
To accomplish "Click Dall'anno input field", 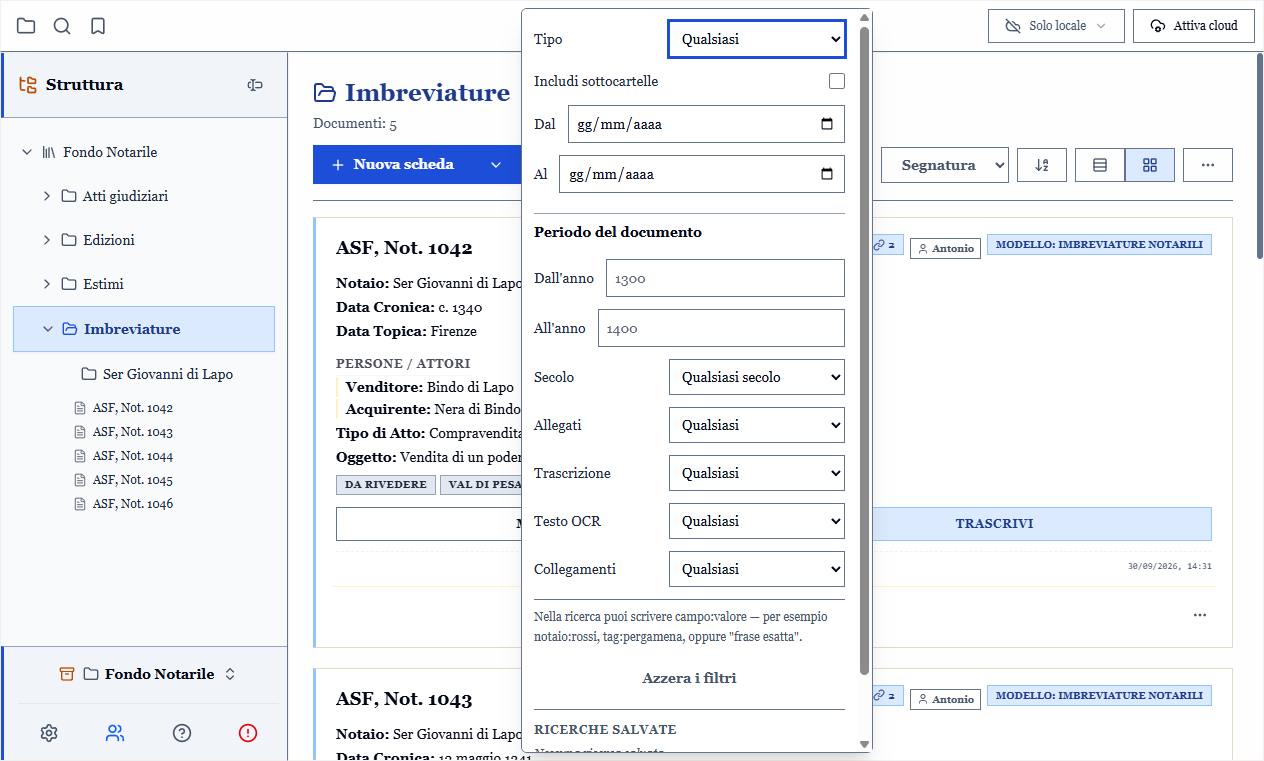I will pos(725,279).
